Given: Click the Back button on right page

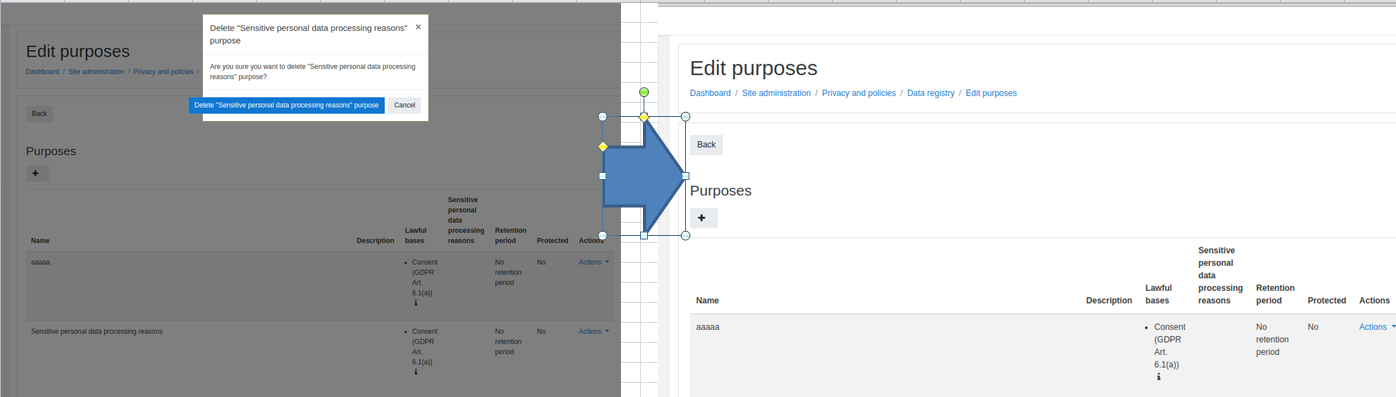Looking at the screenshot, I should [x=706, y=145].
